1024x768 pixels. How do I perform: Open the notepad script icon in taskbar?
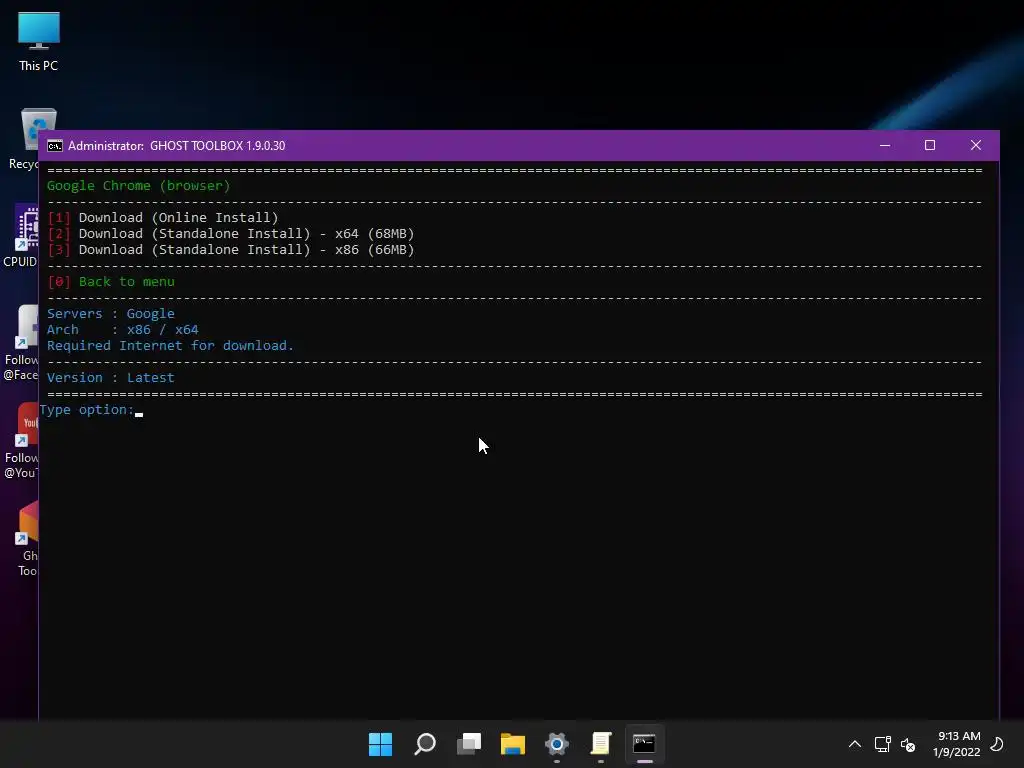click(601, 744)
